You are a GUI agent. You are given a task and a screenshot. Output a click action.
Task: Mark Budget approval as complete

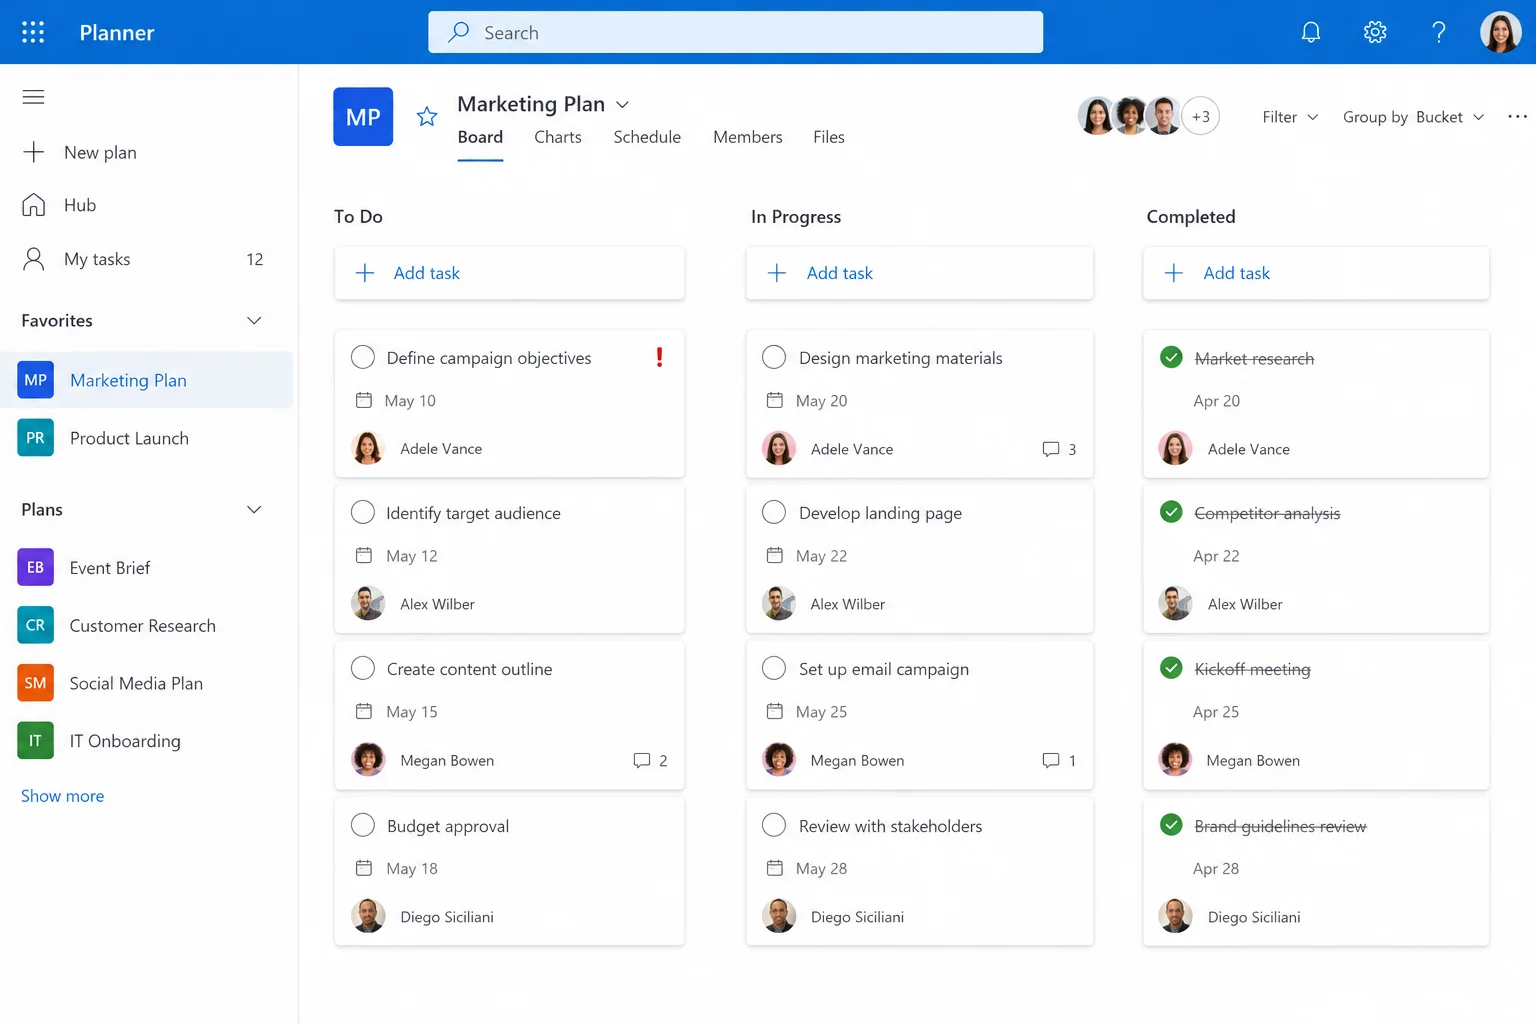click(363, 825)
